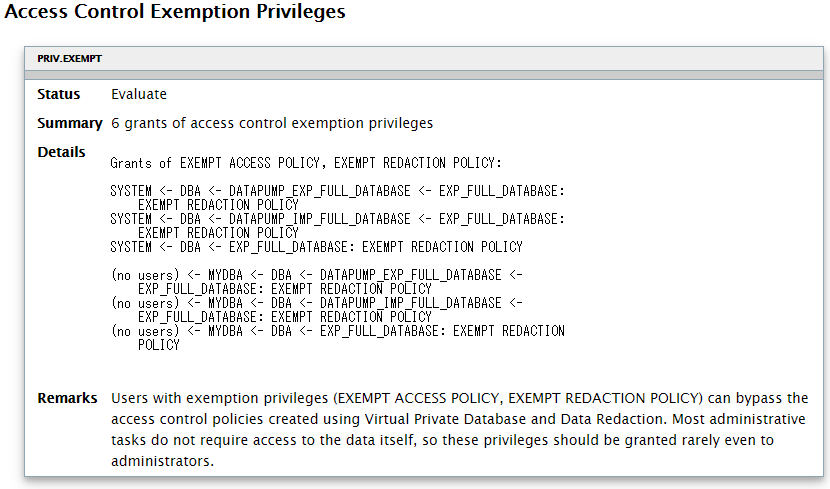Select the Details label

click(61, 152)
